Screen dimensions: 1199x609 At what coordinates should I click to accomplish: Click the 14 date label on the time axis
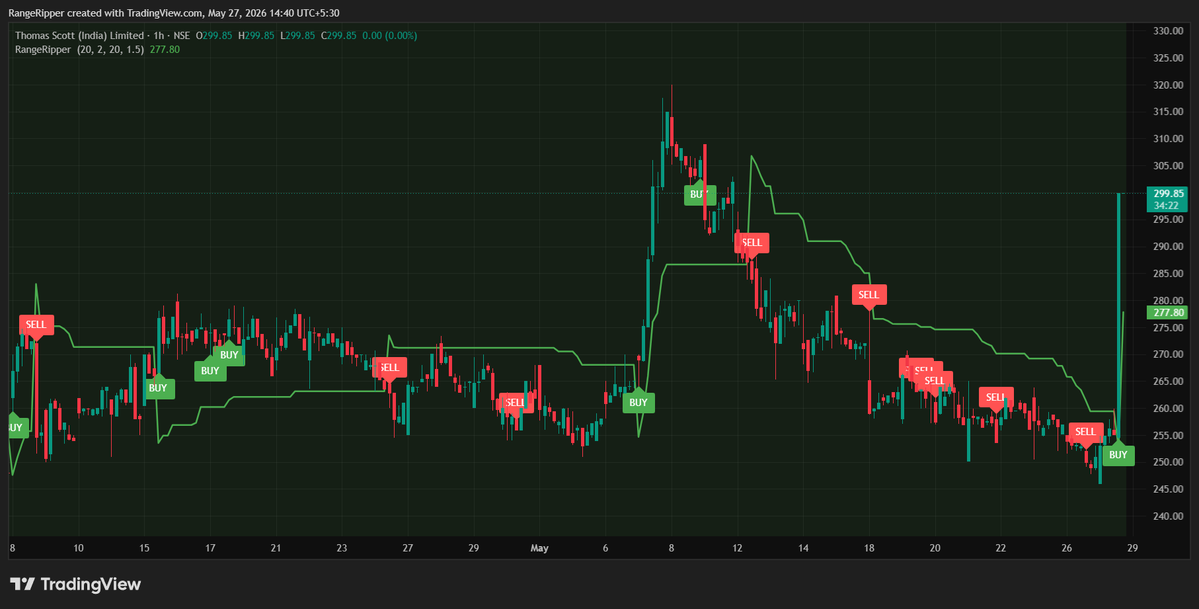[803, 548]
